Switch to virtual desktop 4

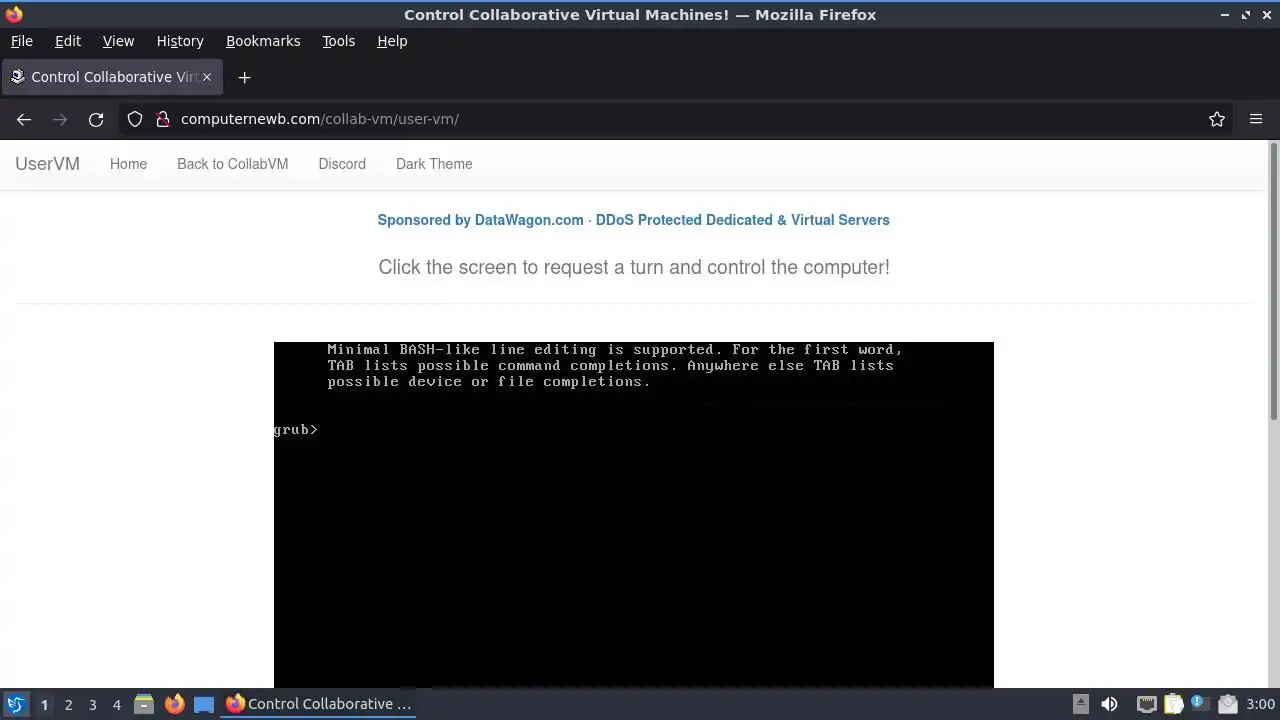(x=116, y=704)
